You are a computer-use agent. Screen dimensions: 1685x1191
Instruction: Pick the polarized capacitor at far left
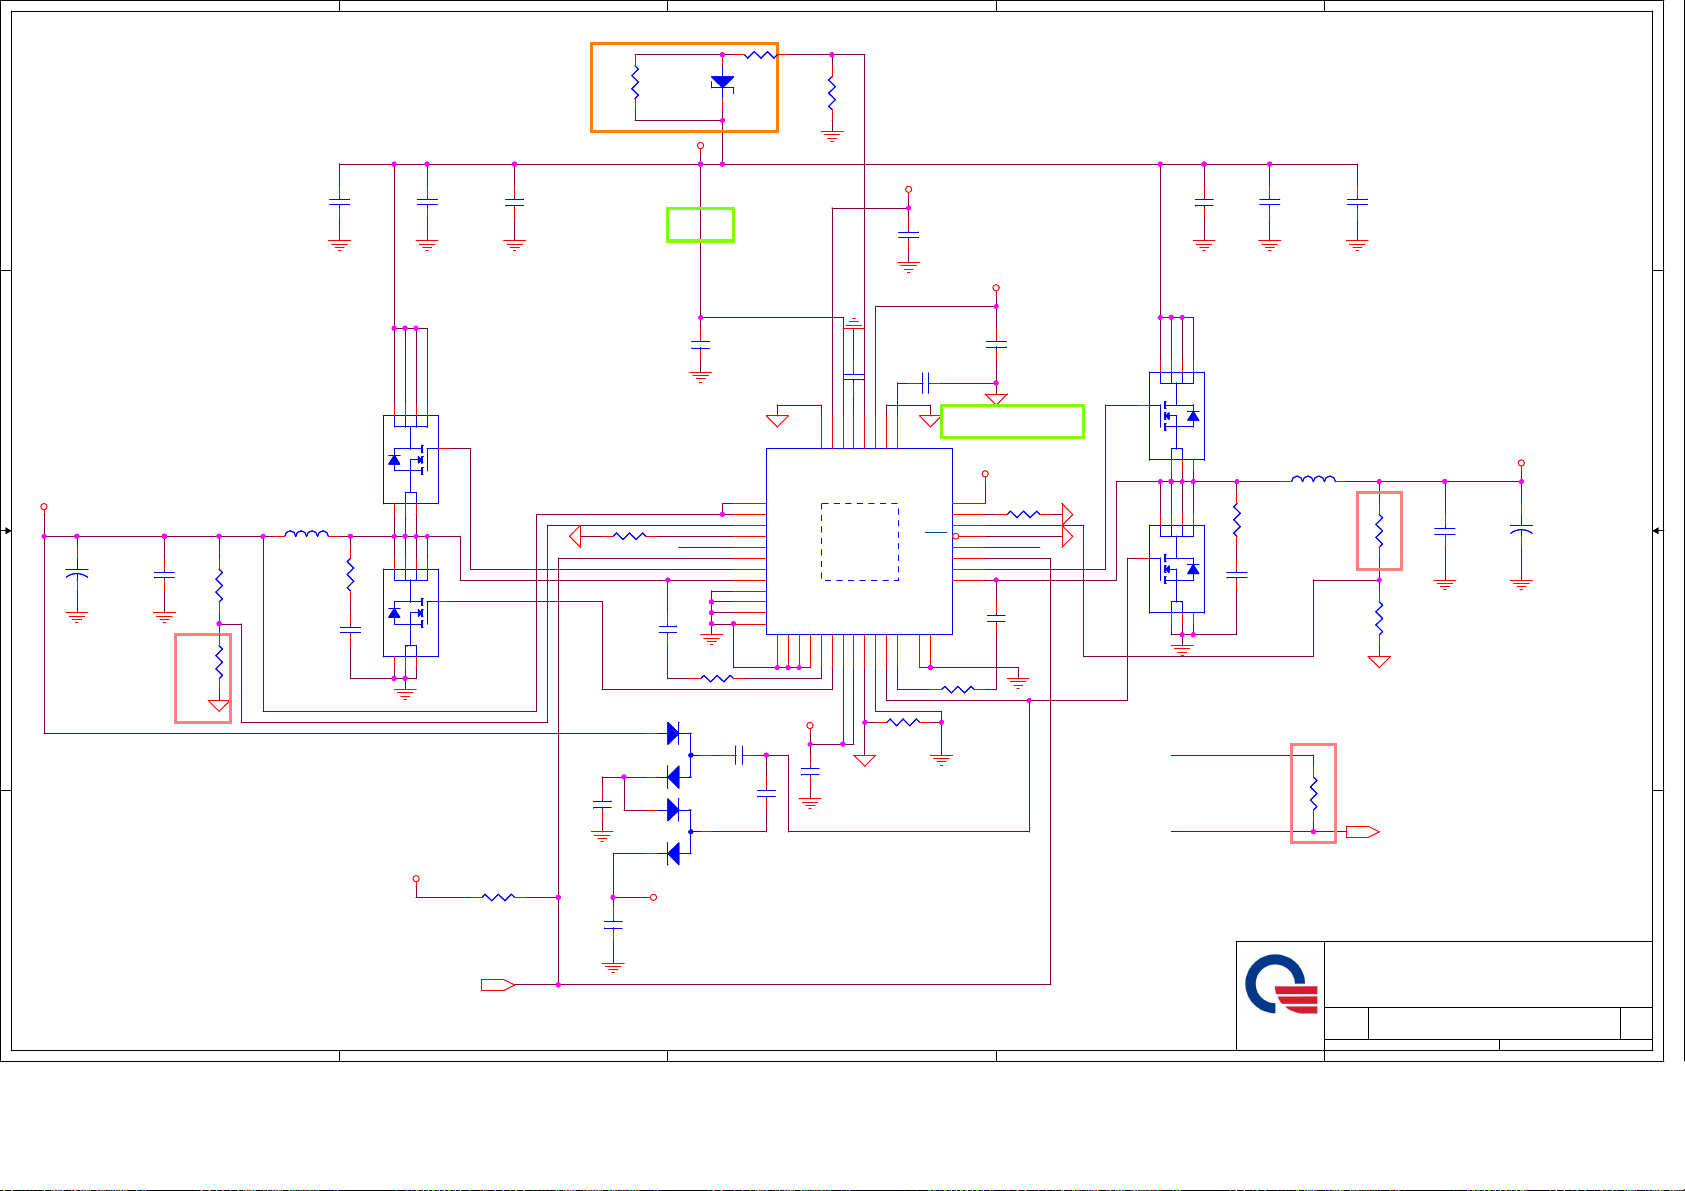[x=76, y=575]
